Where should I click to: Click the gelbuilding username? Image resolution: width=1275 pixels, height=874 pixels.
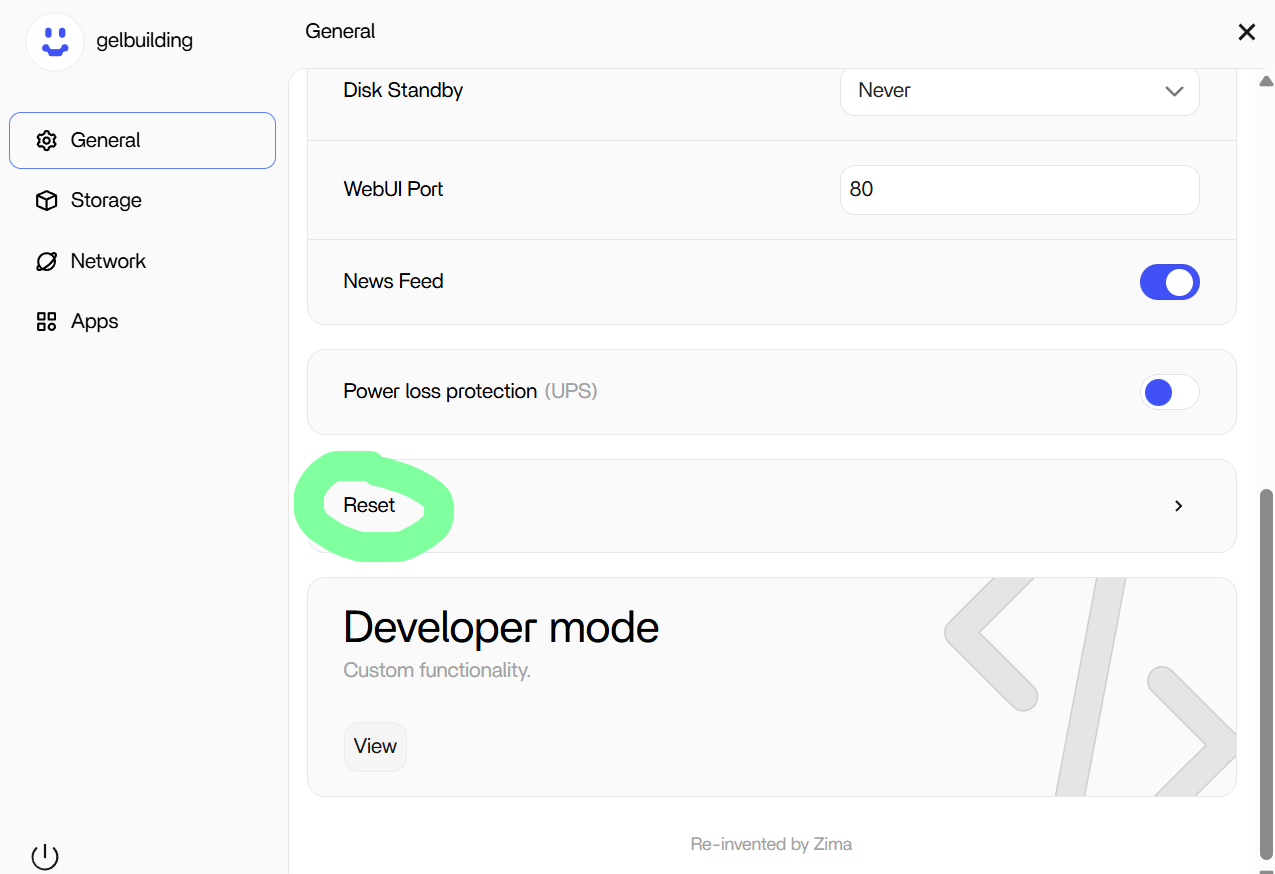(144, 41)
